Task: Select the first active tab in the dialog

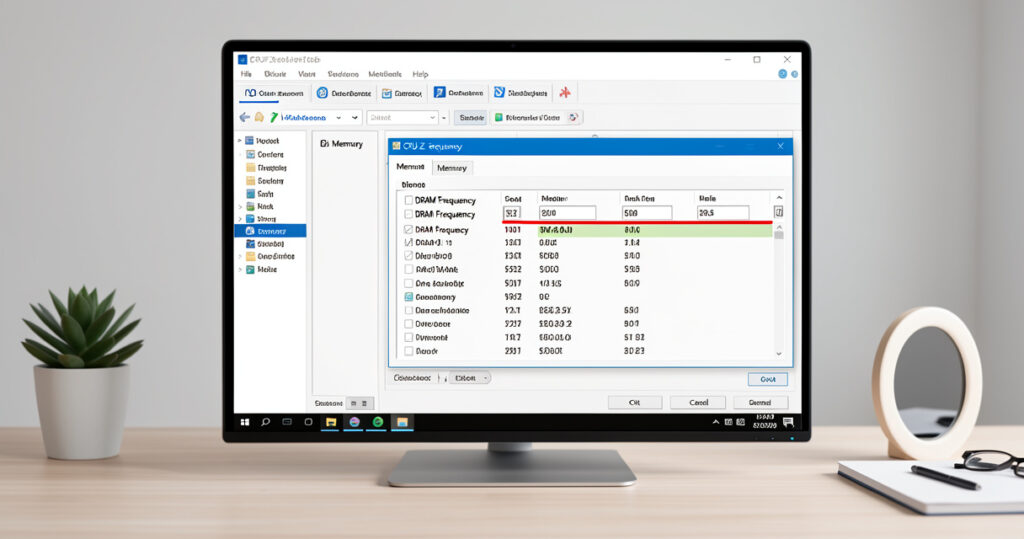Action: (410, 167)
